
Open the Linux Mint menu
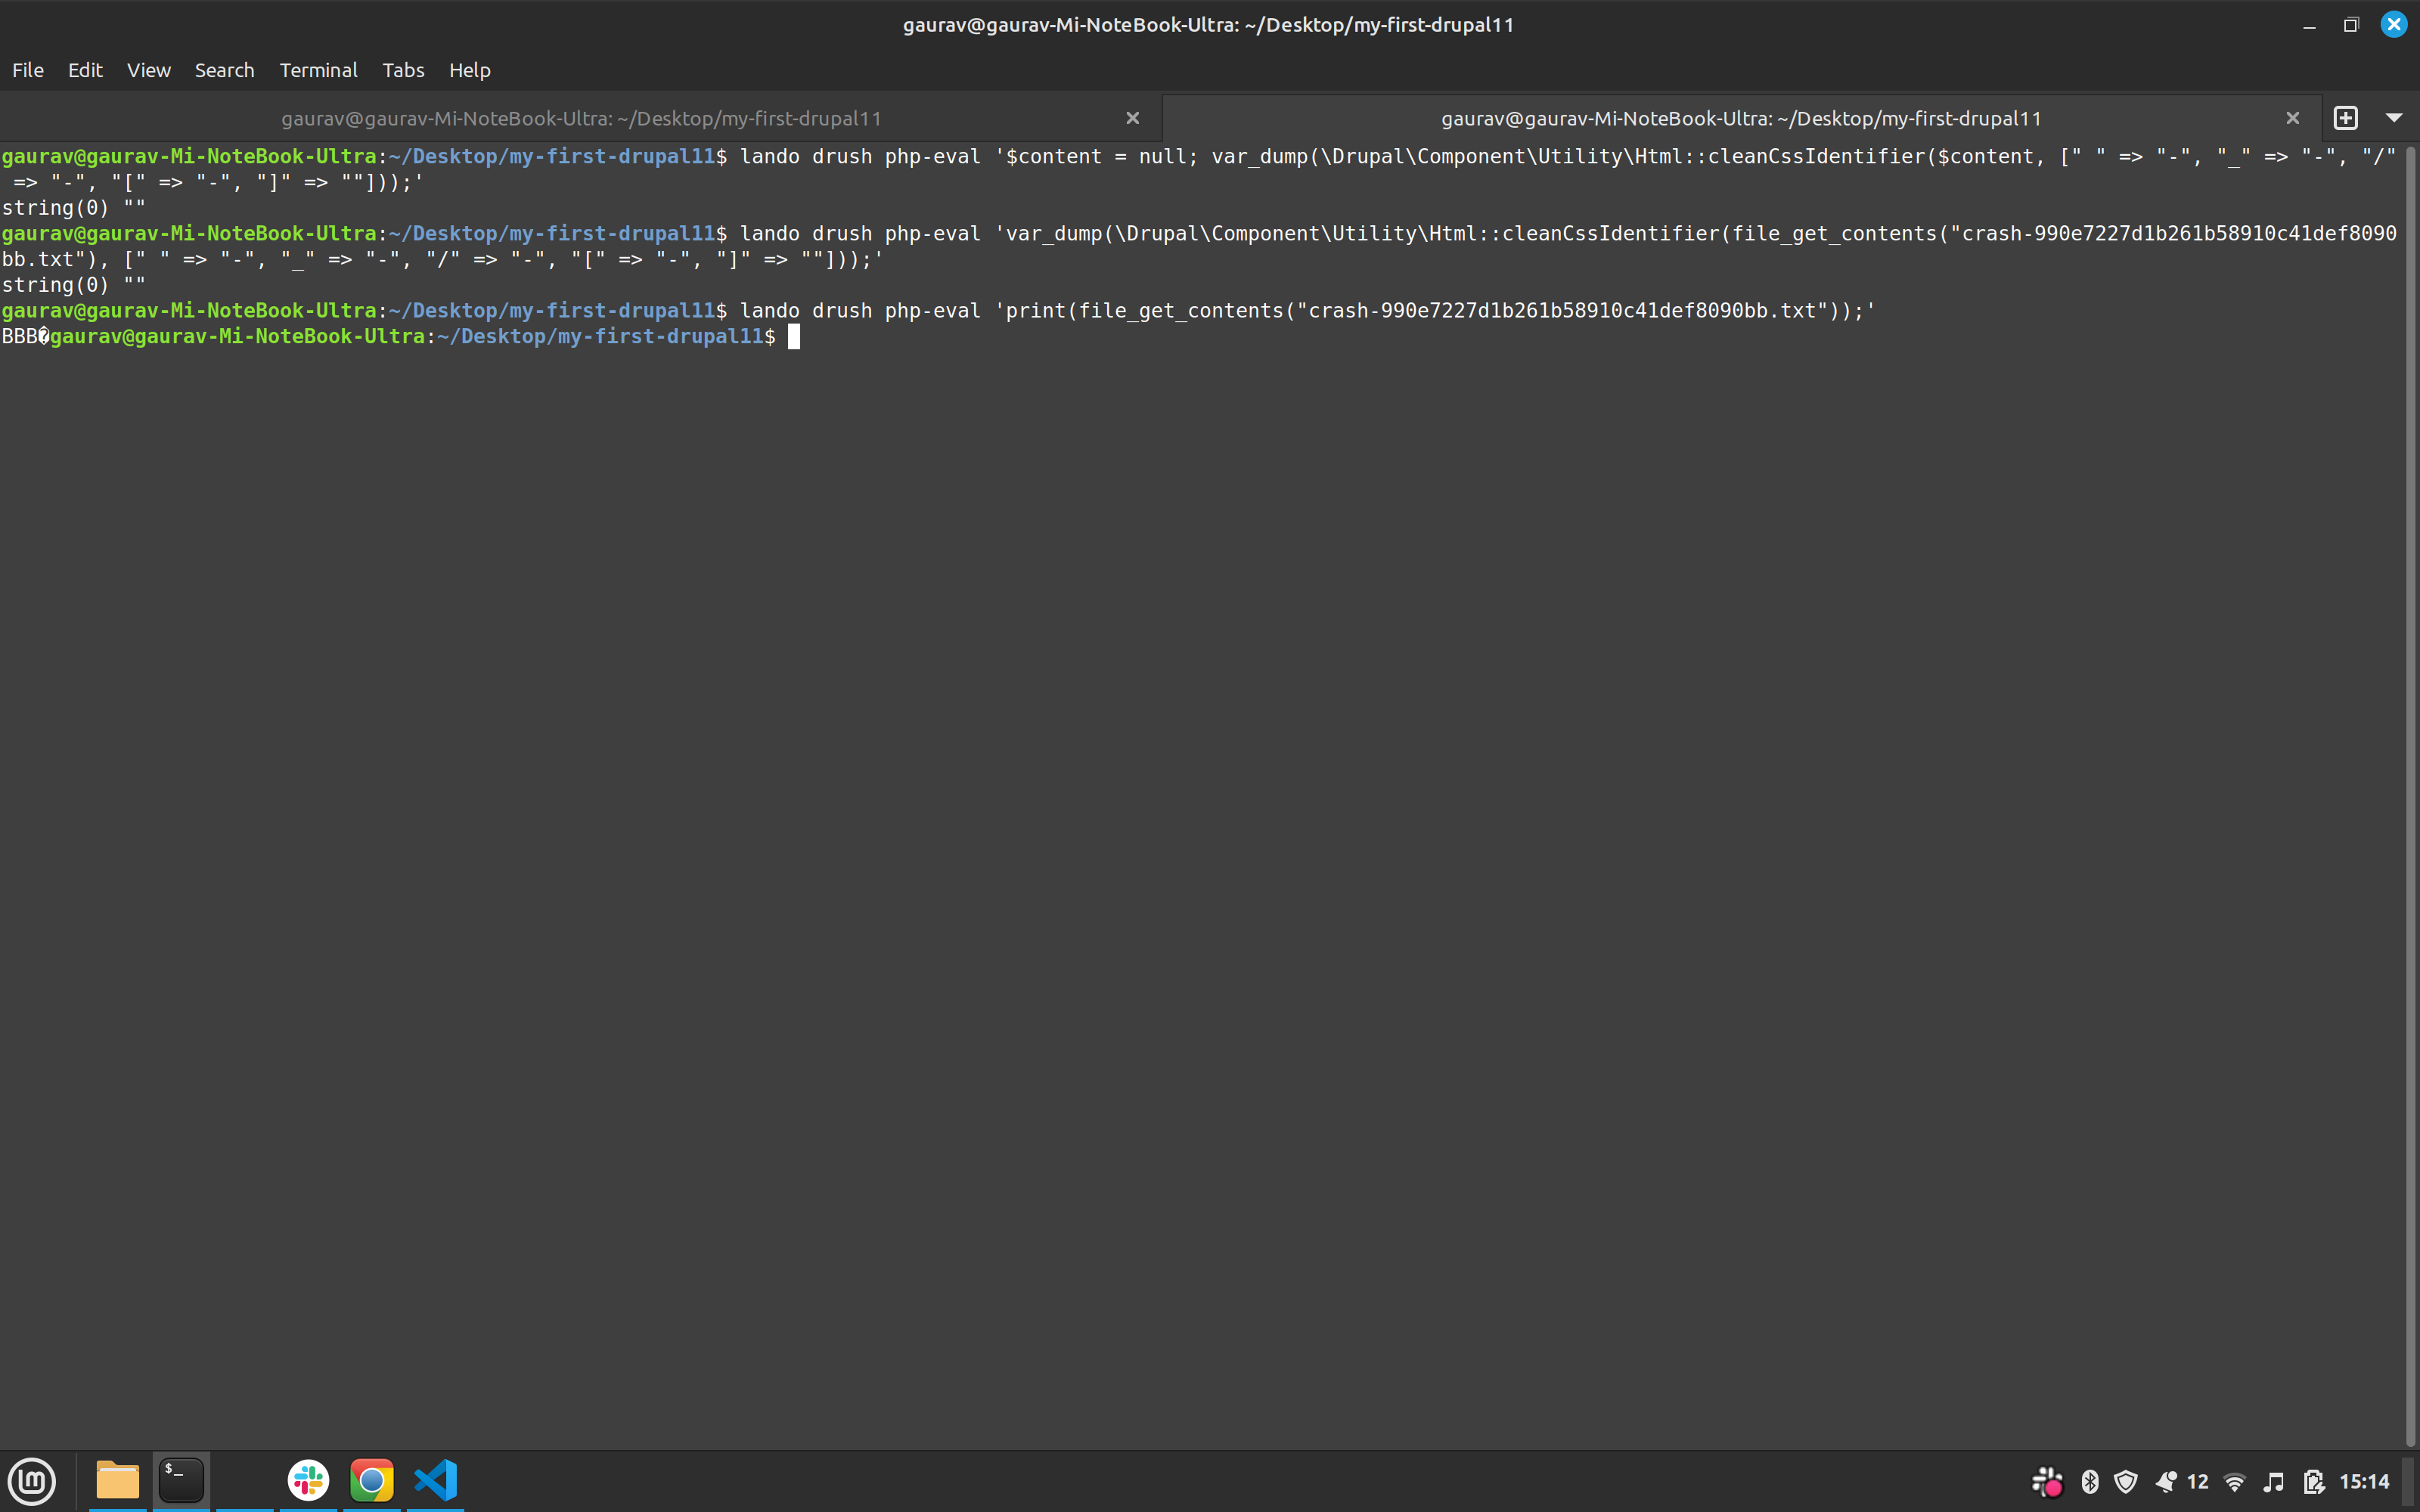pyautogui.click(x=32, y=1481)
